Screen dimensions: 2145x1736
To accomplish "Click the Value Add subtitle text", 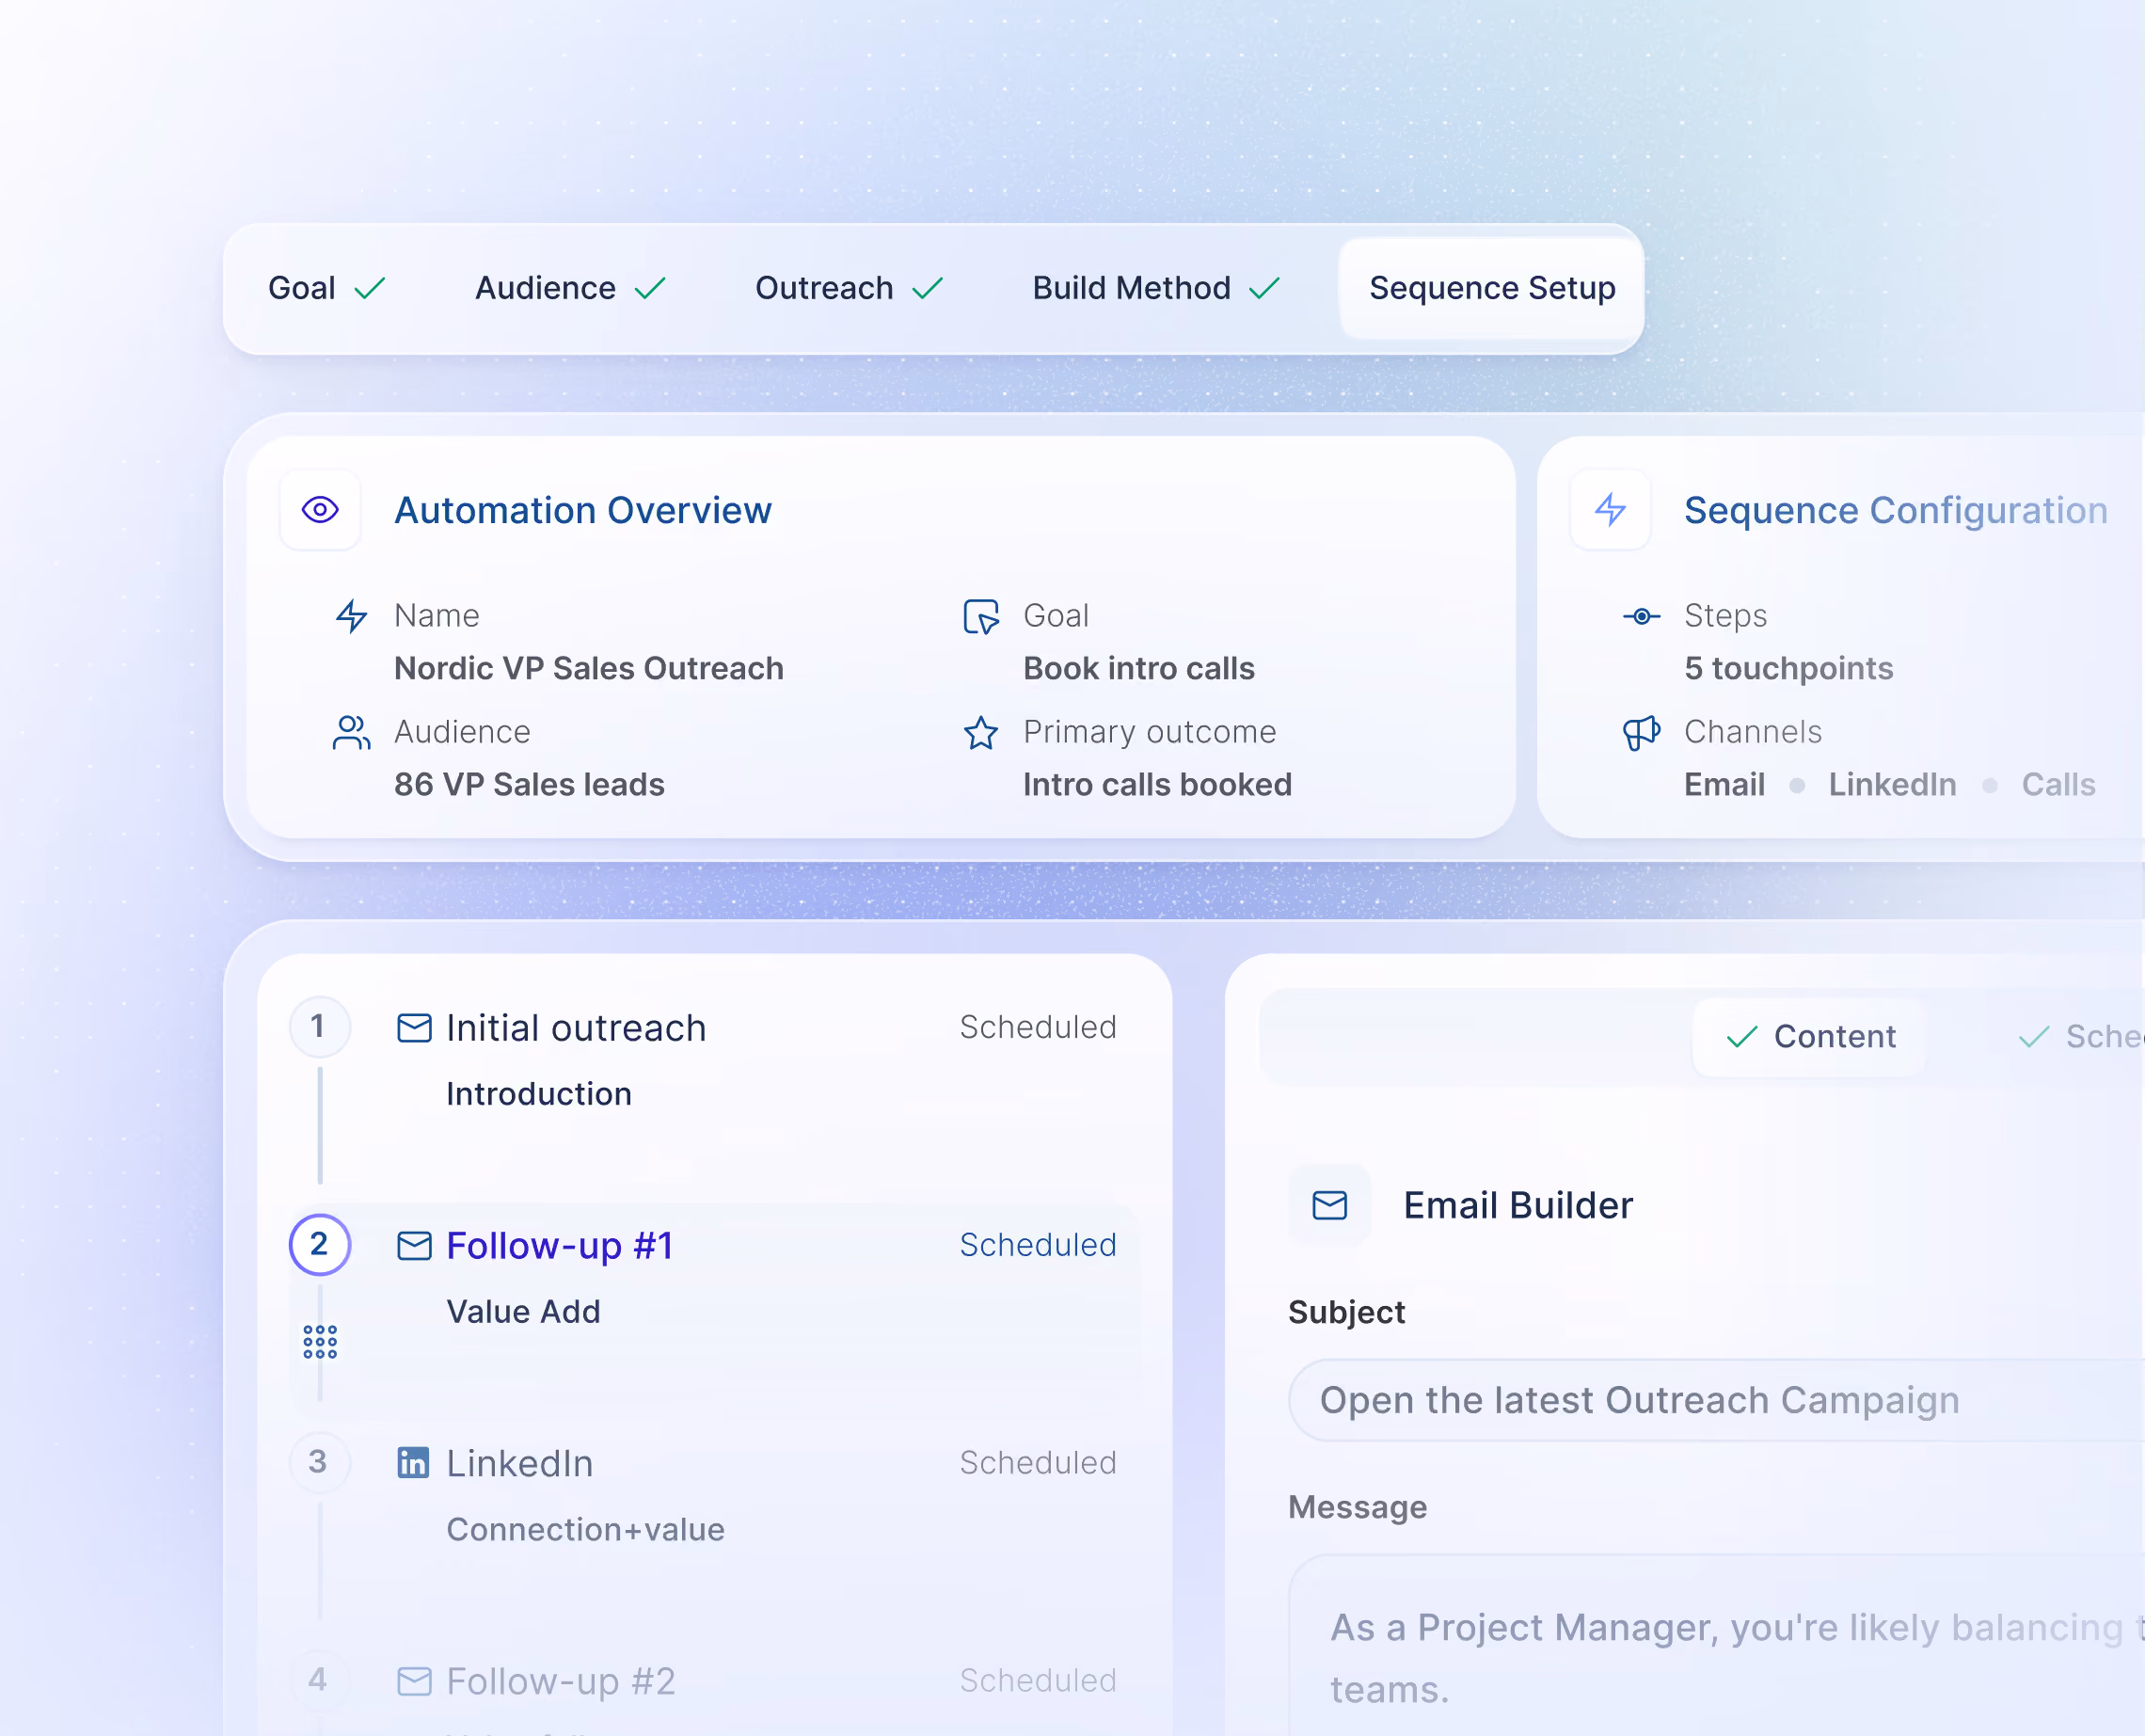I will click(523, 1312).
